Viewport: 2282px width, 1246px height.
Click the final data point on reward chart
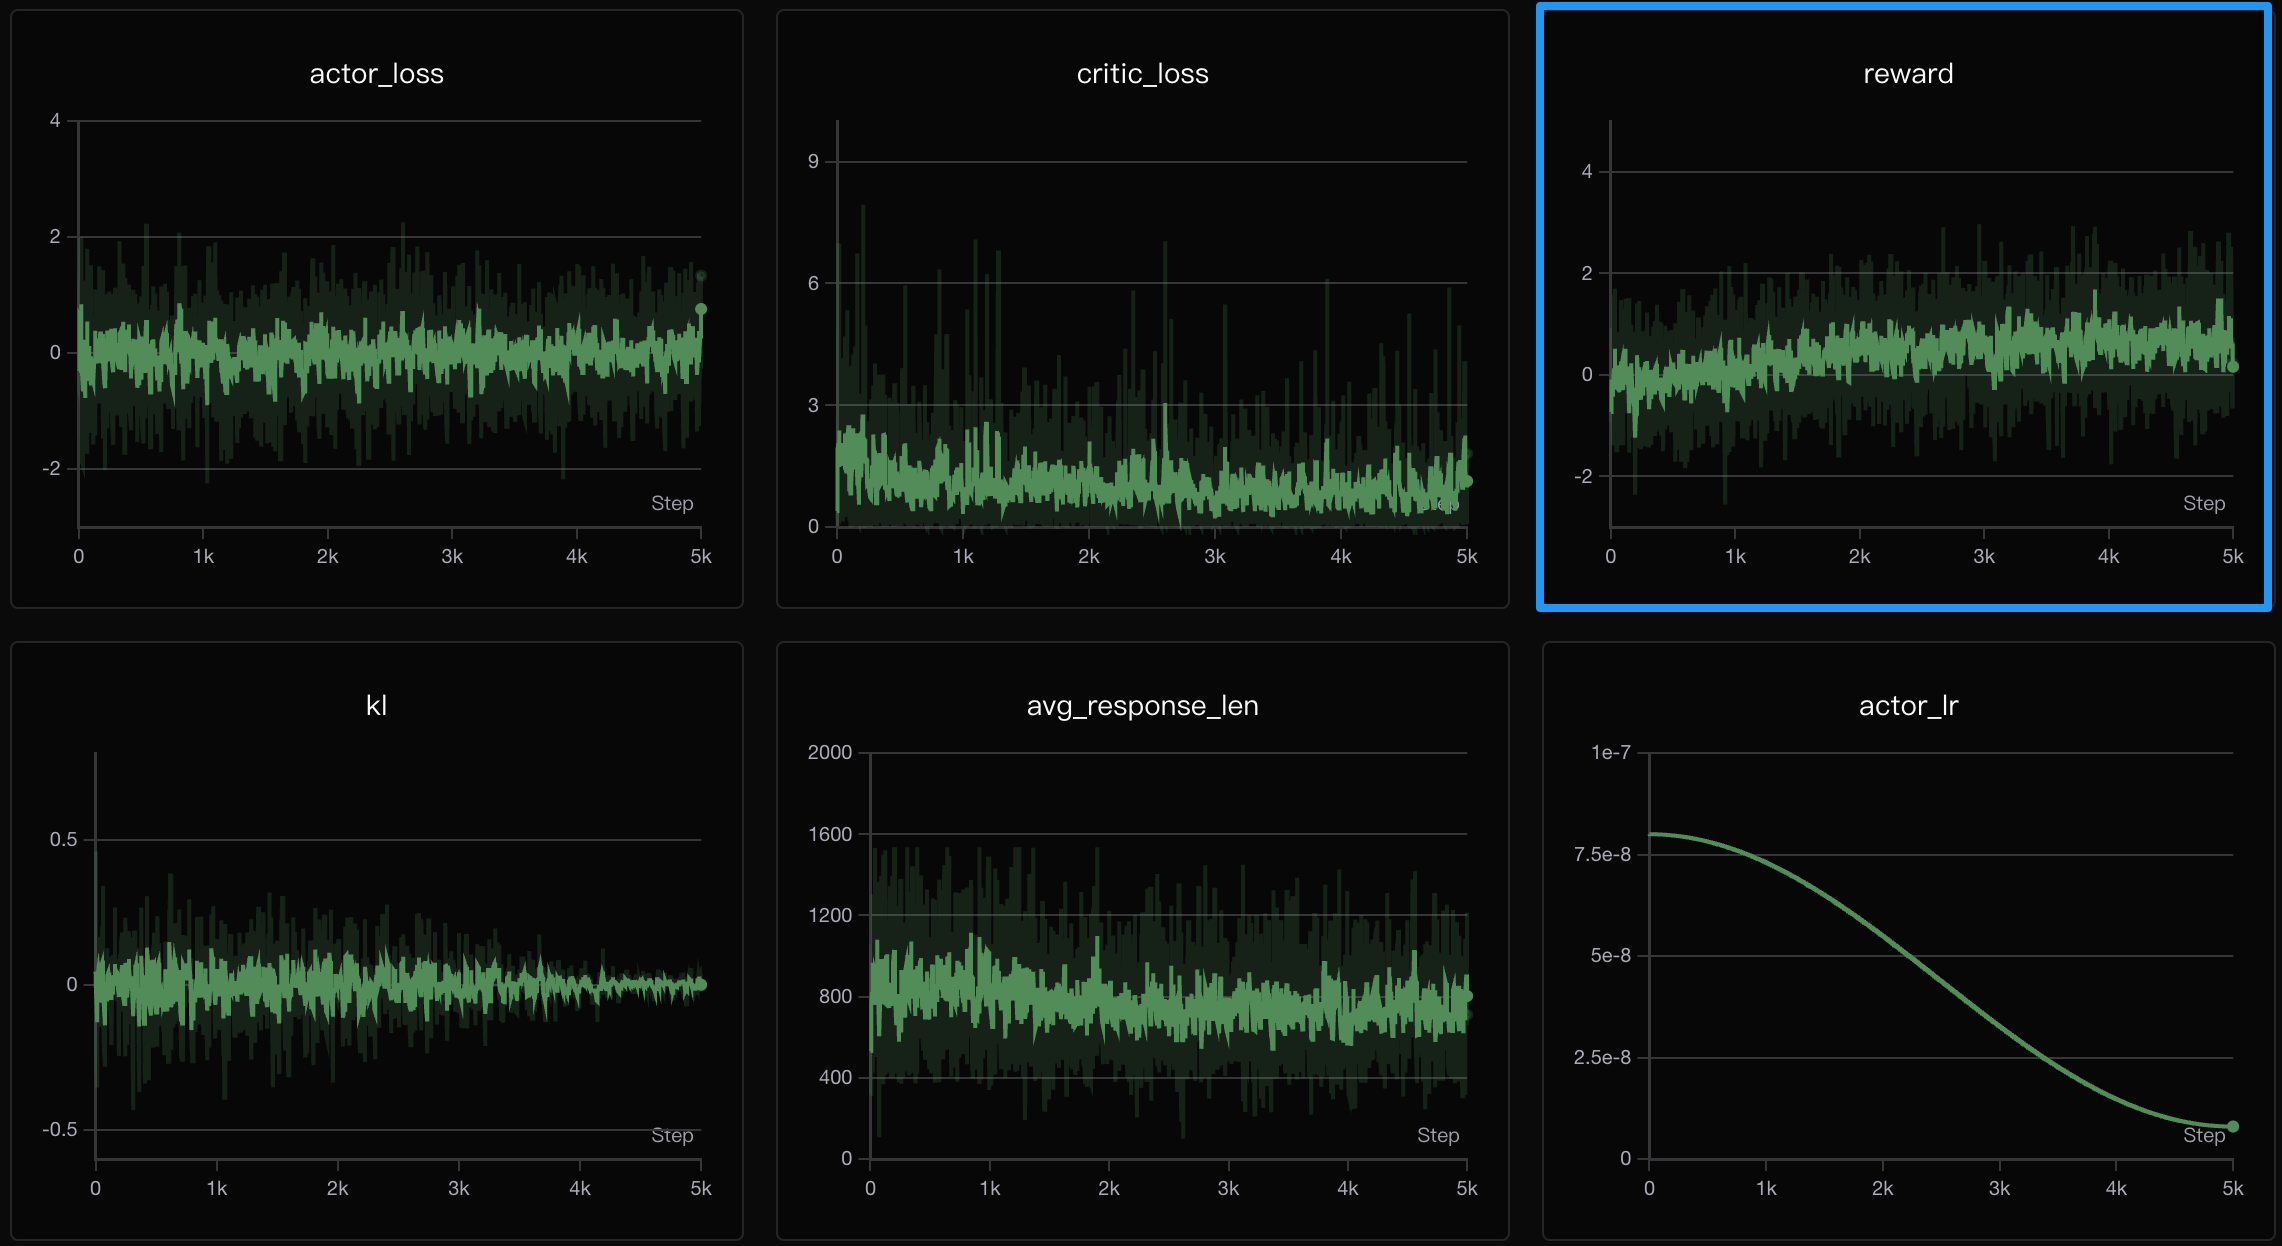click(2232, 367)
